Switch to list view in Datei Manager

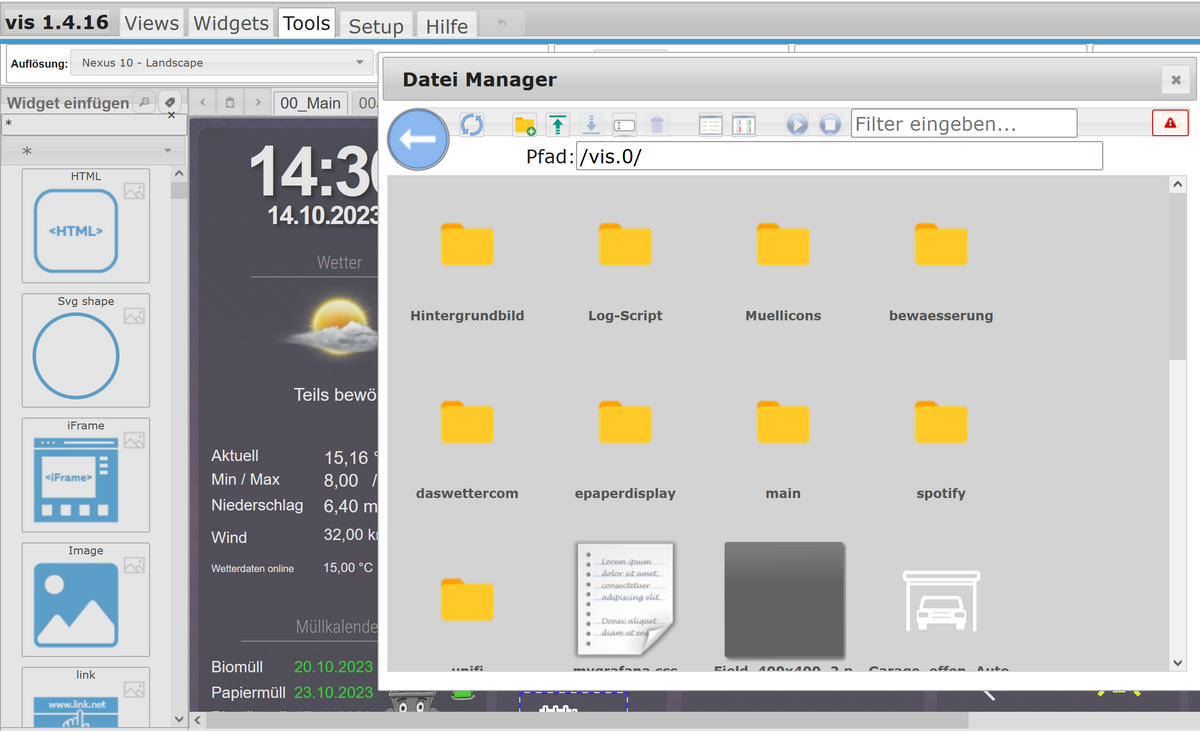(710, 125)
